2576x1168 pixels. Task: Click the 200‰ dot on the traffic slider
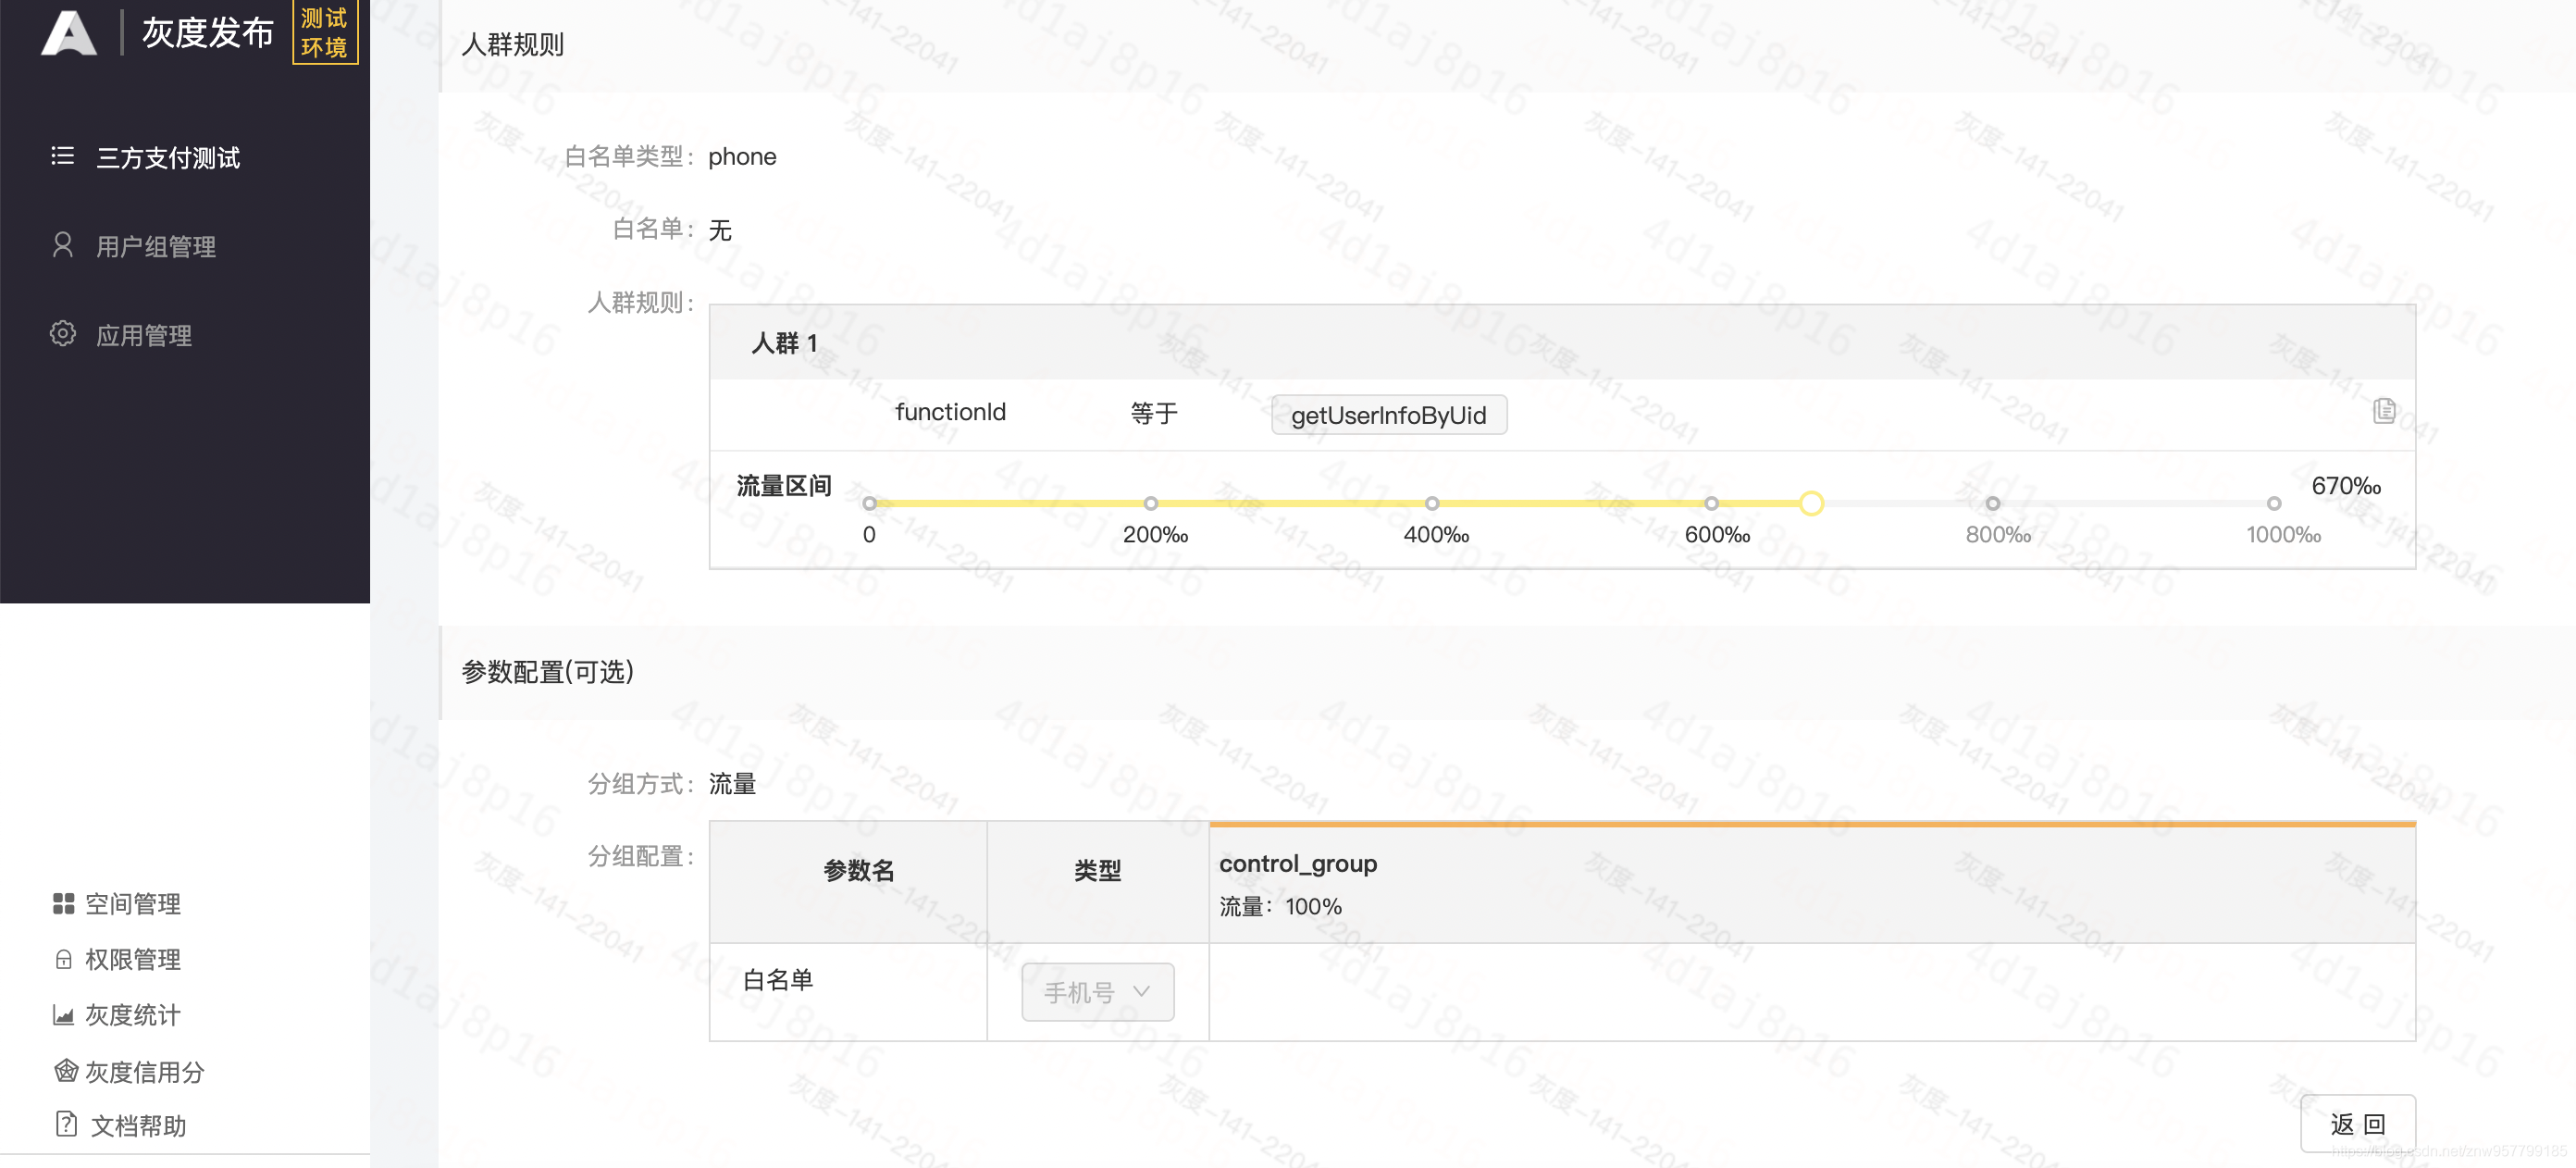point(1151,504)
